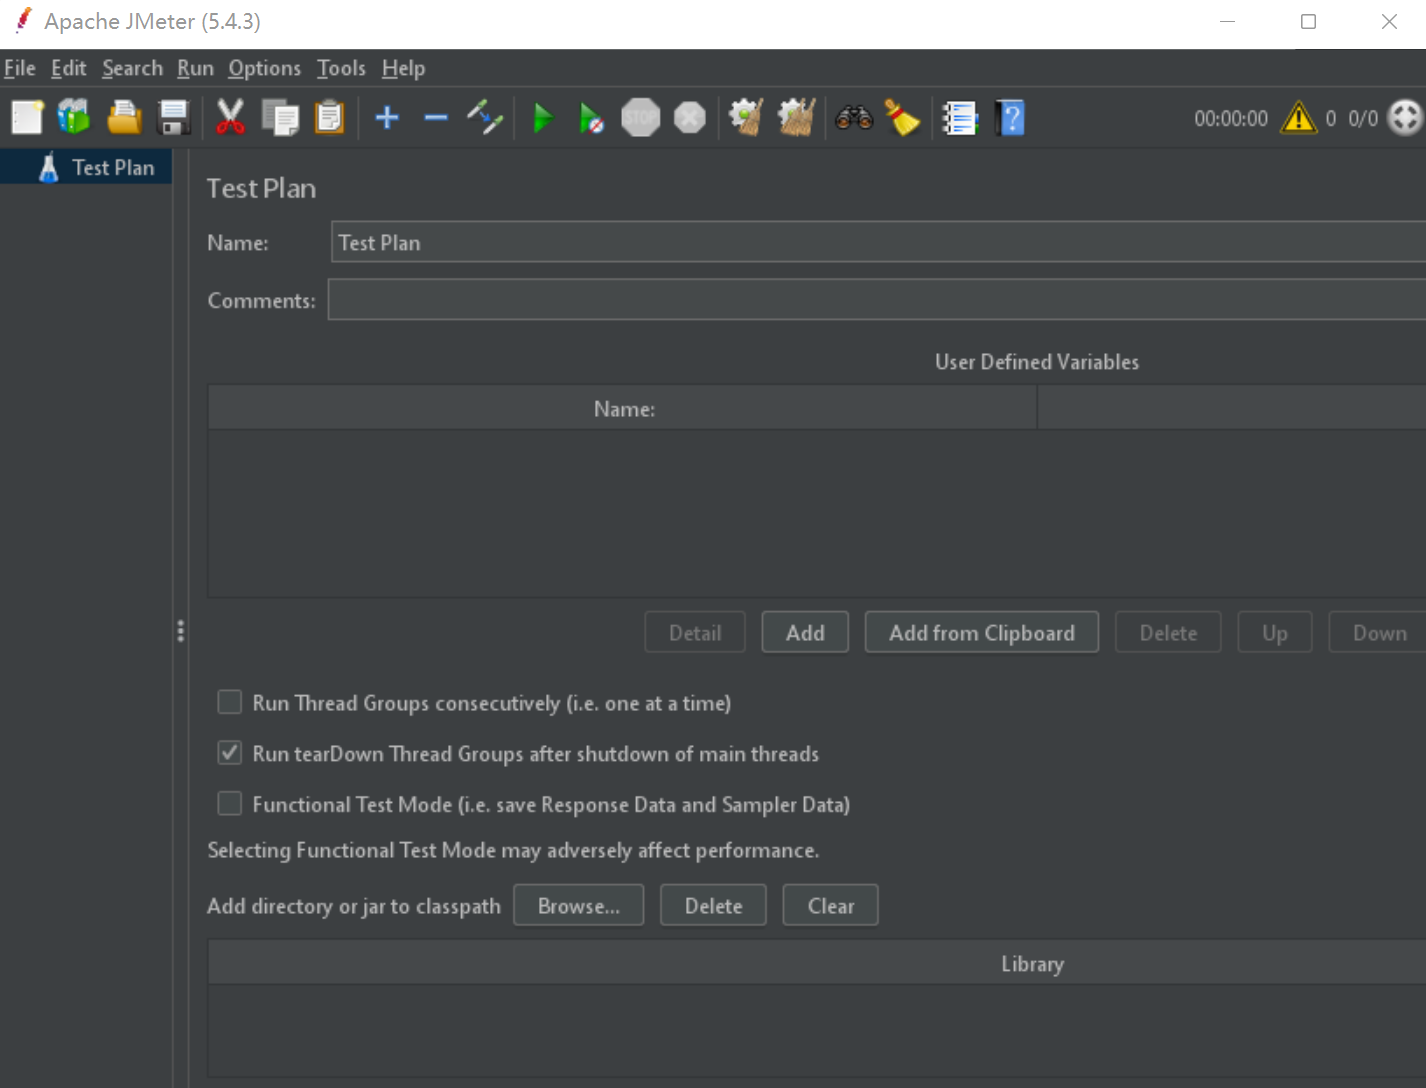This screenshot has height=1088, width=1426.
Task: Open the Function Helper list icon
Action: click(960, 118)
